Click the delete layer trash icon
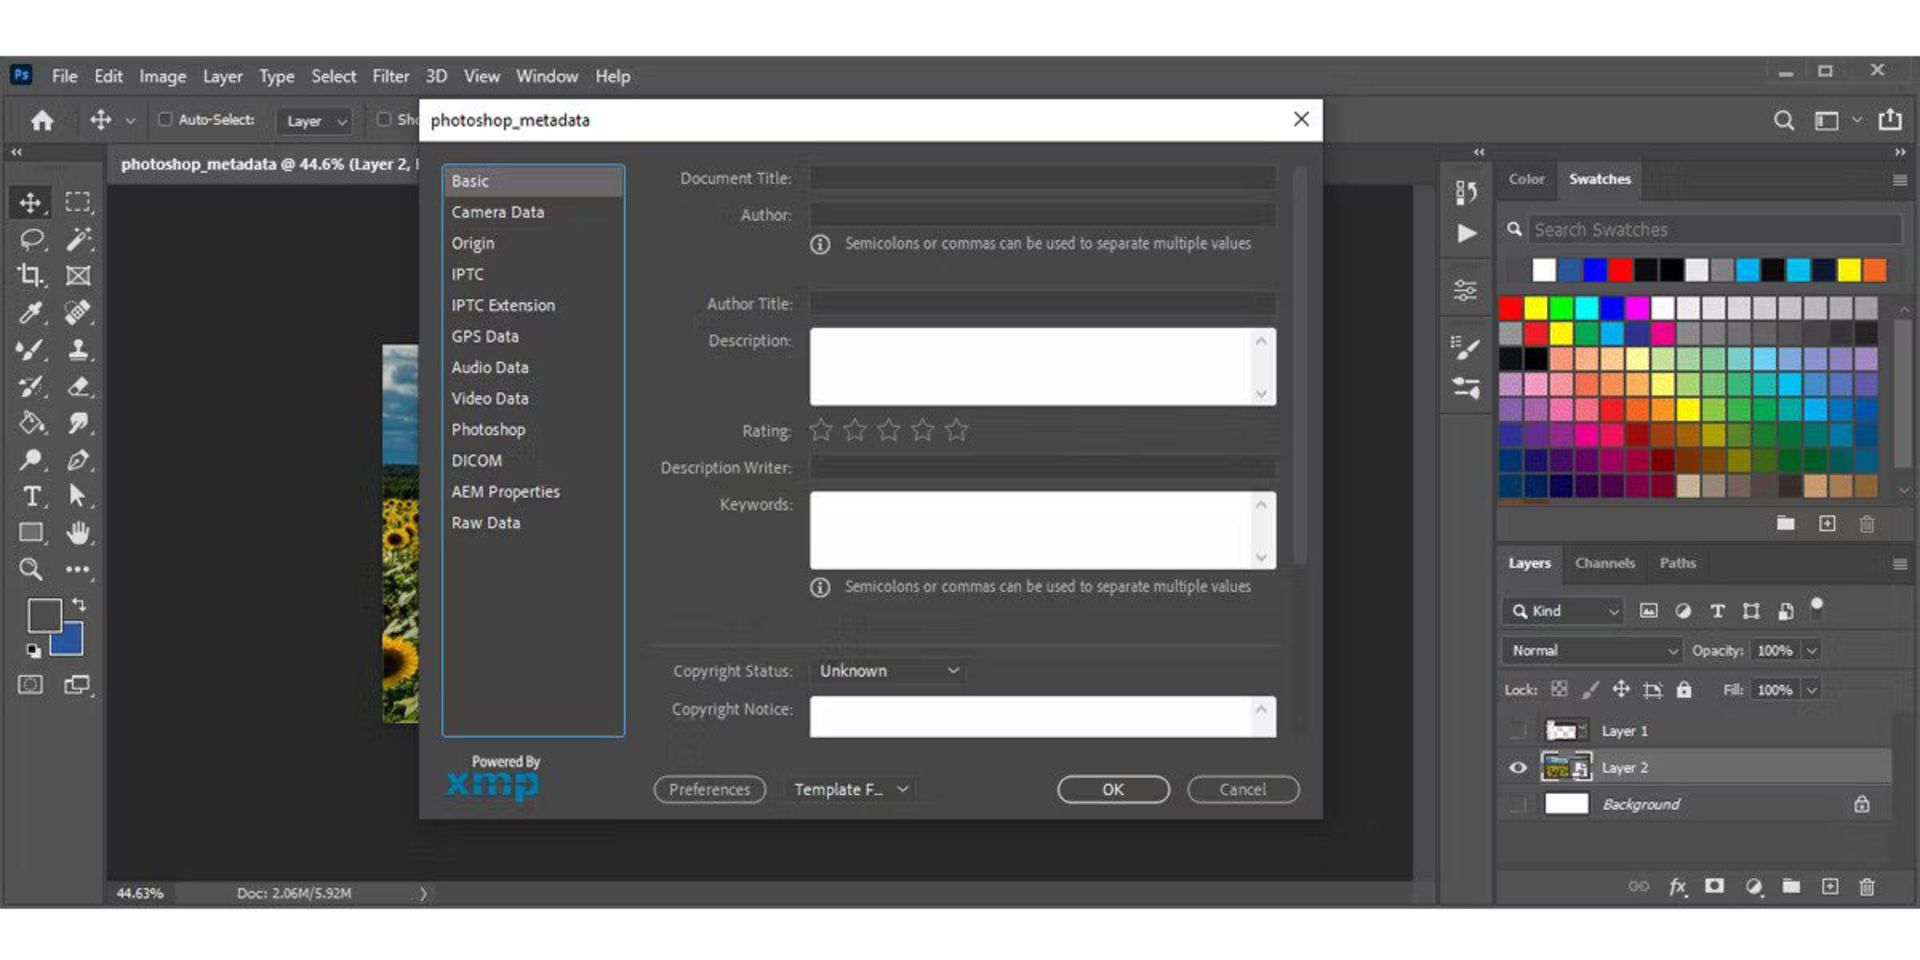This screenshot has width=1920, height=960. pos(1866,887)
